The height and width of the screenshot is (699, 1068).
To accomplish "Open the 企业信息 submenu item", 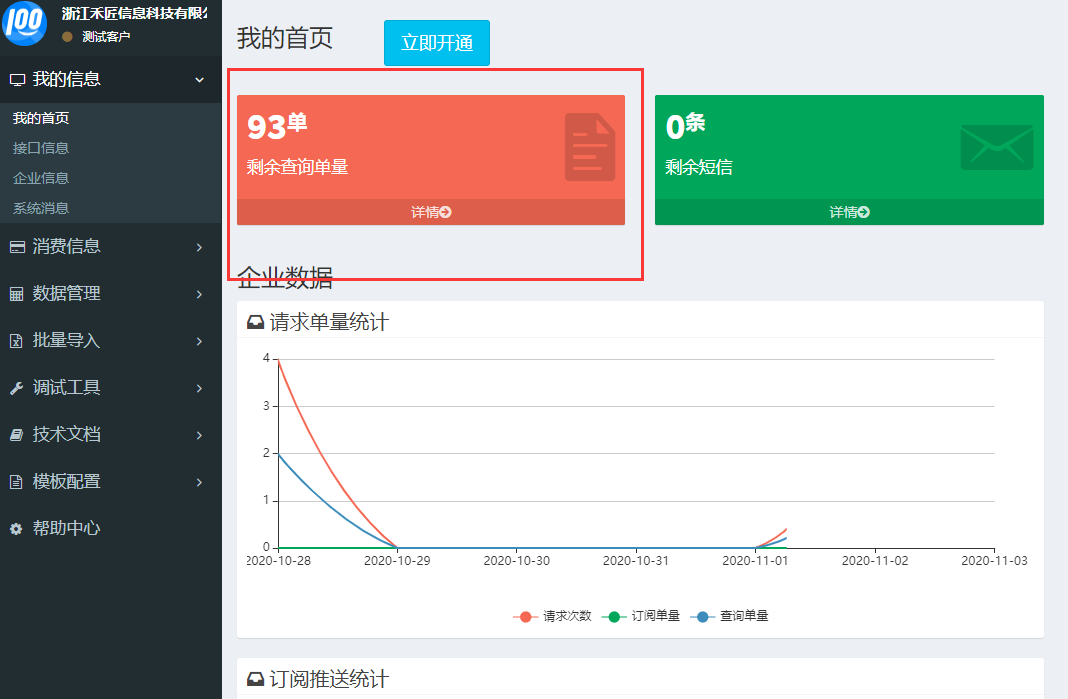I will click(41, 178).
